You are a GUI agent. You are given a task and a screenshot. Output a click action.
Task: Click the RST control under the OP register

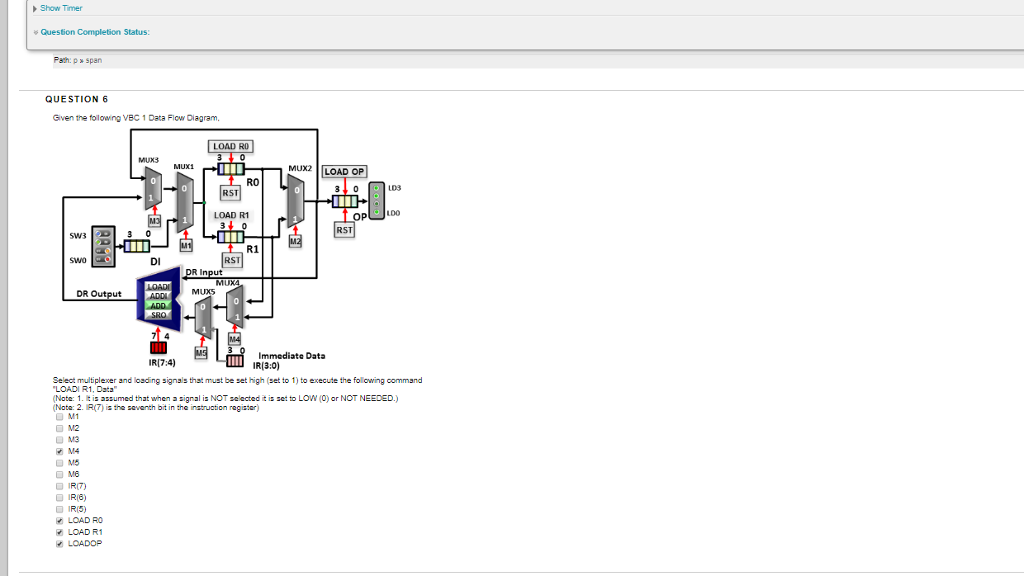click(344, 230)
